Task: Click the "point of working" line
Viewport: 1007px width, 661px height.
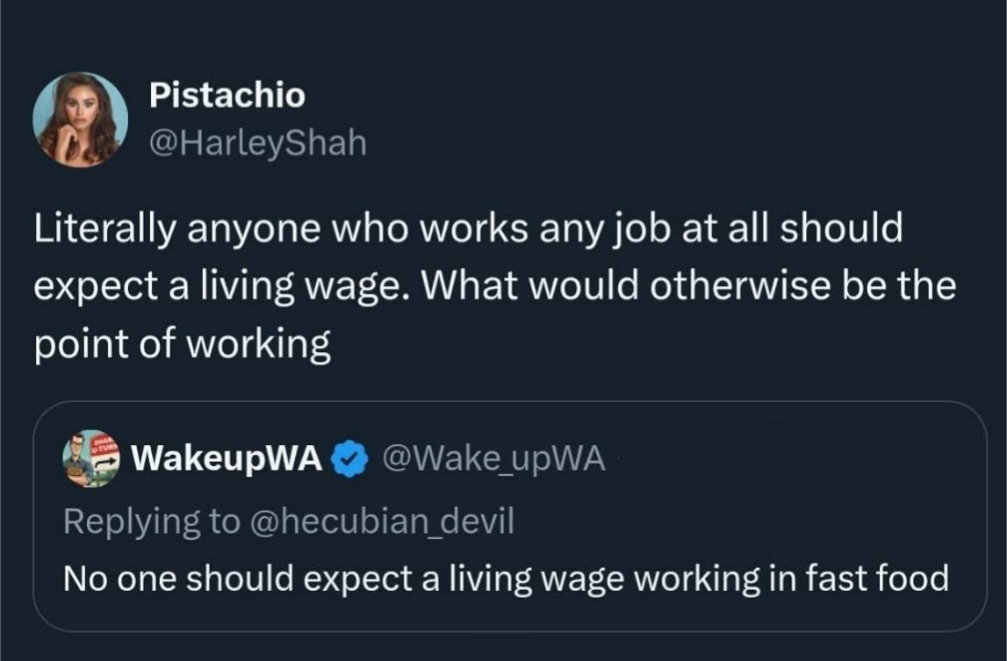Action: [x=182, y=345]
